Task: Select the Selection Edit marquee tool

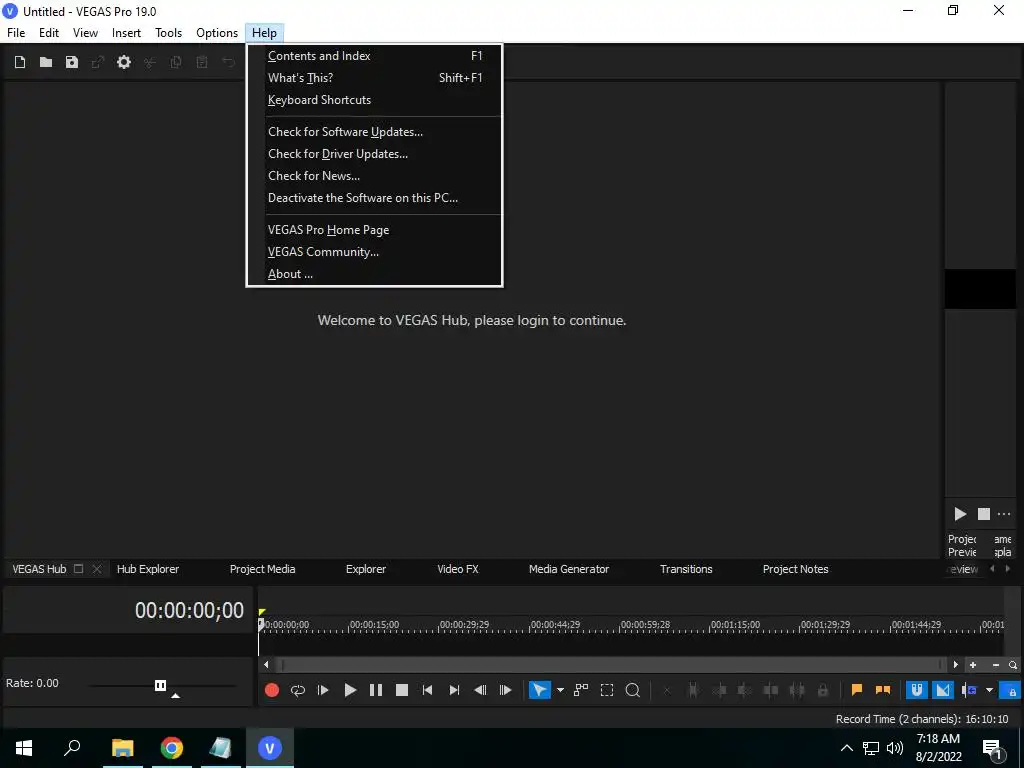Action: (607, 690)
